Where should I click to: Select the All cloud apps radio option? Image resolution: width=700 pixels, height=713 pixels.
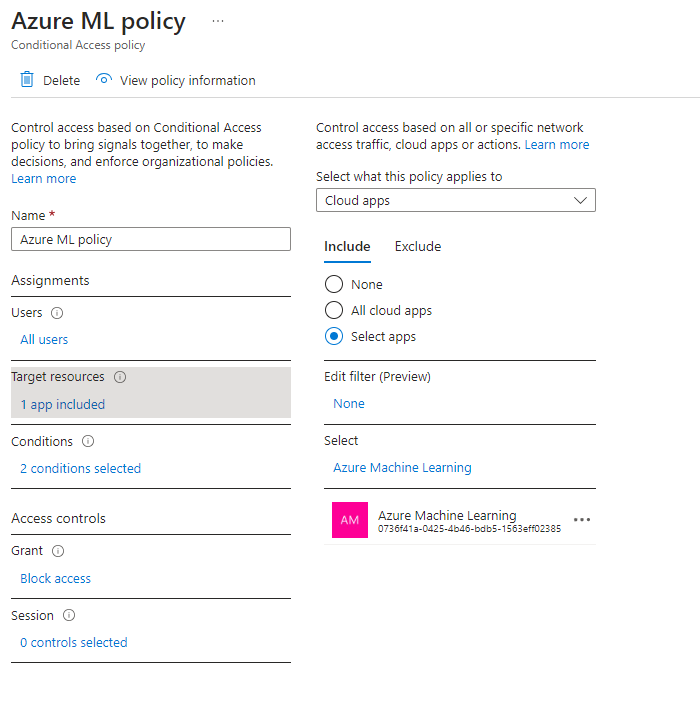click(x=334, y=311)
